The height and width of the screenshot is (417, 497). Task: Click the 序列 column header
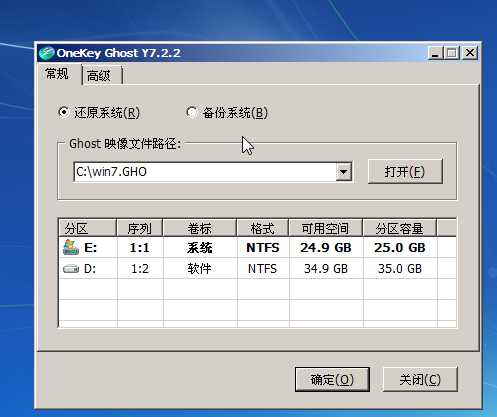pos(140,228)
